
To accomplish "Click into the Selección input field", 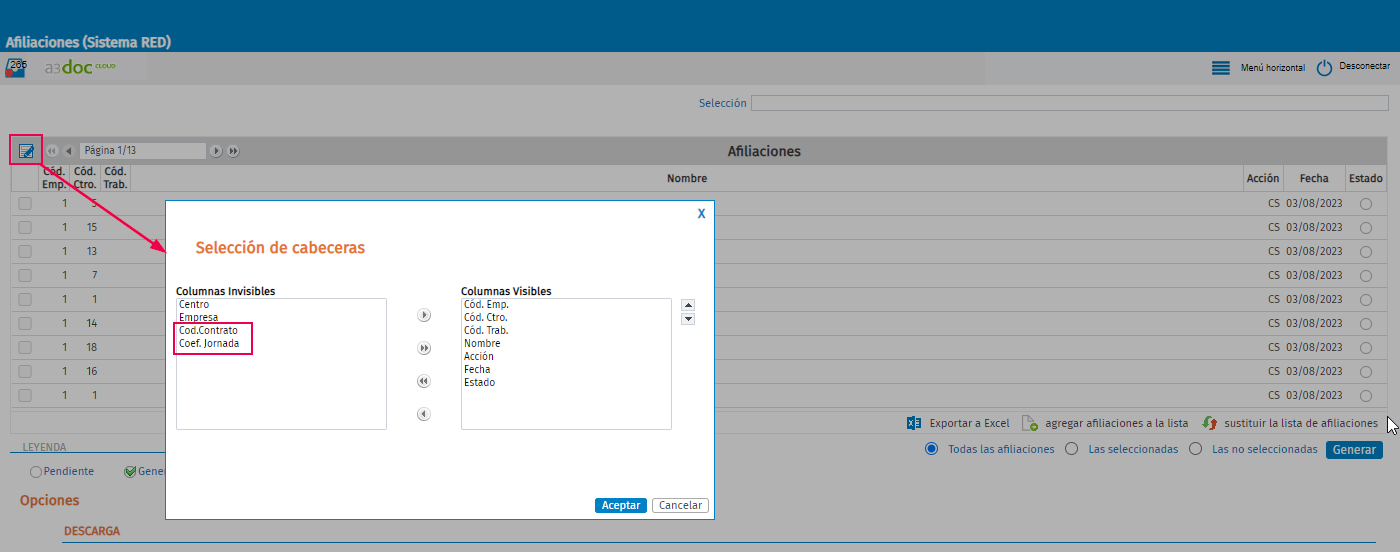I will pyautogui.click(x=1069, y=103).
